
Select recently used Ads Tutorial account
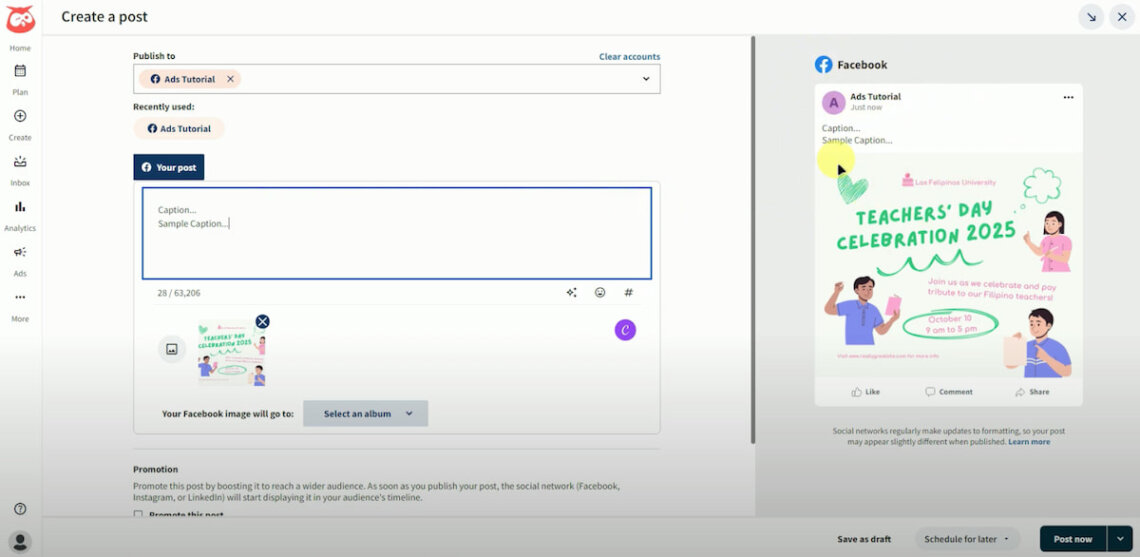(179, 129)
